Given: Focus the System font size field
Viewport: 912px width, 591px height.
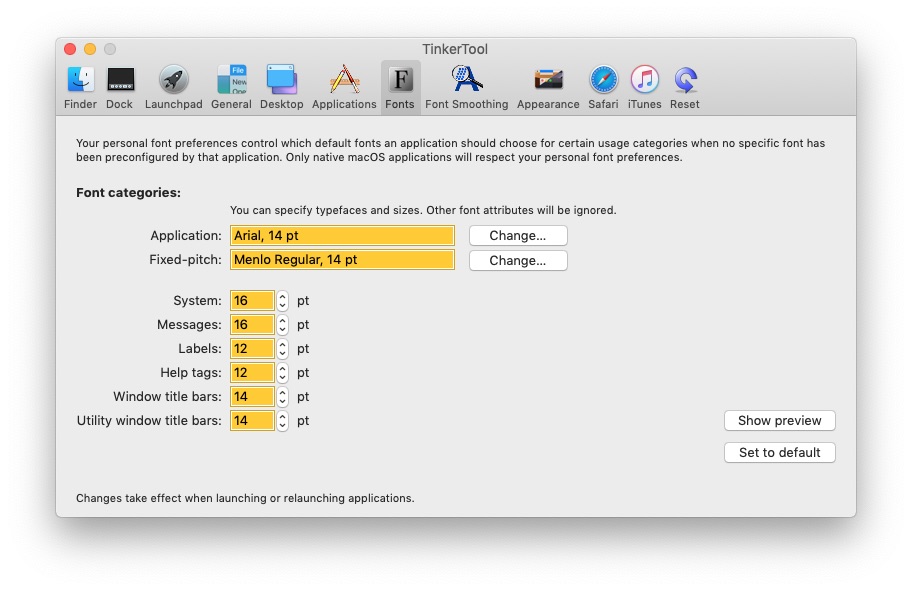Looking at the screenshot, I should tap(252, 301).
